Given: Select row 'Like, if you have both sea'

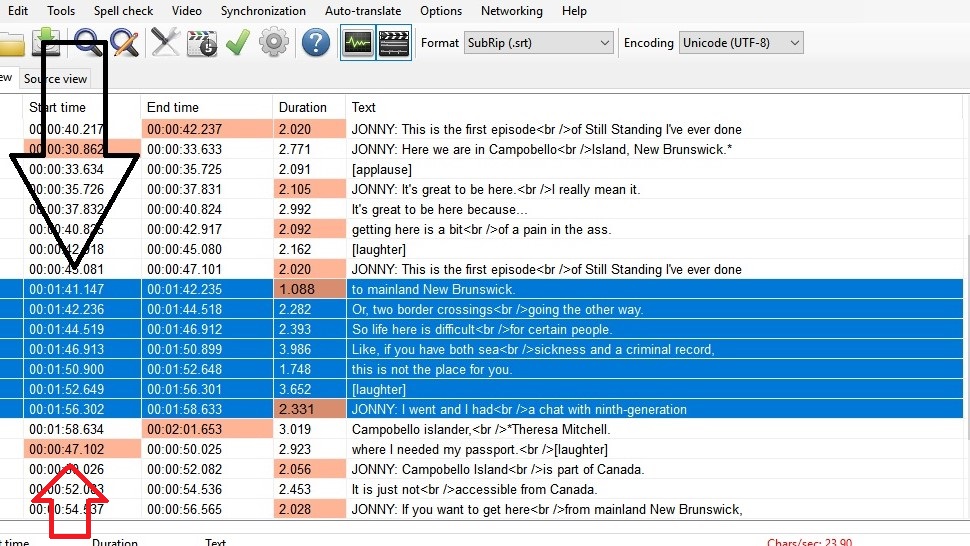Looking at the screenshot, I should tap(481, 349).
